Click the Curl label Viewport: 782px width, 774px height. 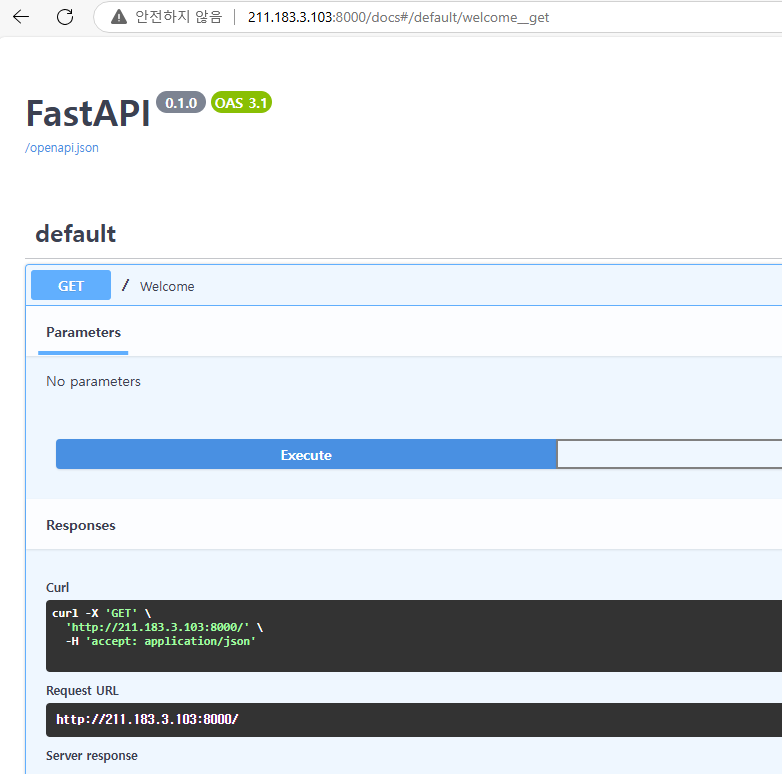pyautogui.click(x=57, y=587)
